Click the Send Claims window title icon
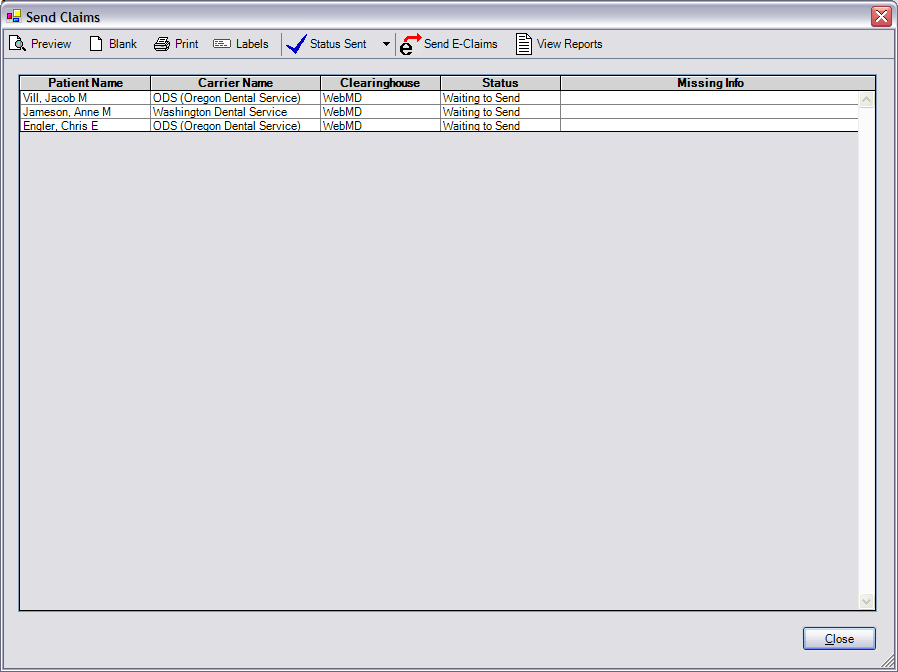Viewport: 898px width, 672px height. tap(14, 17)
